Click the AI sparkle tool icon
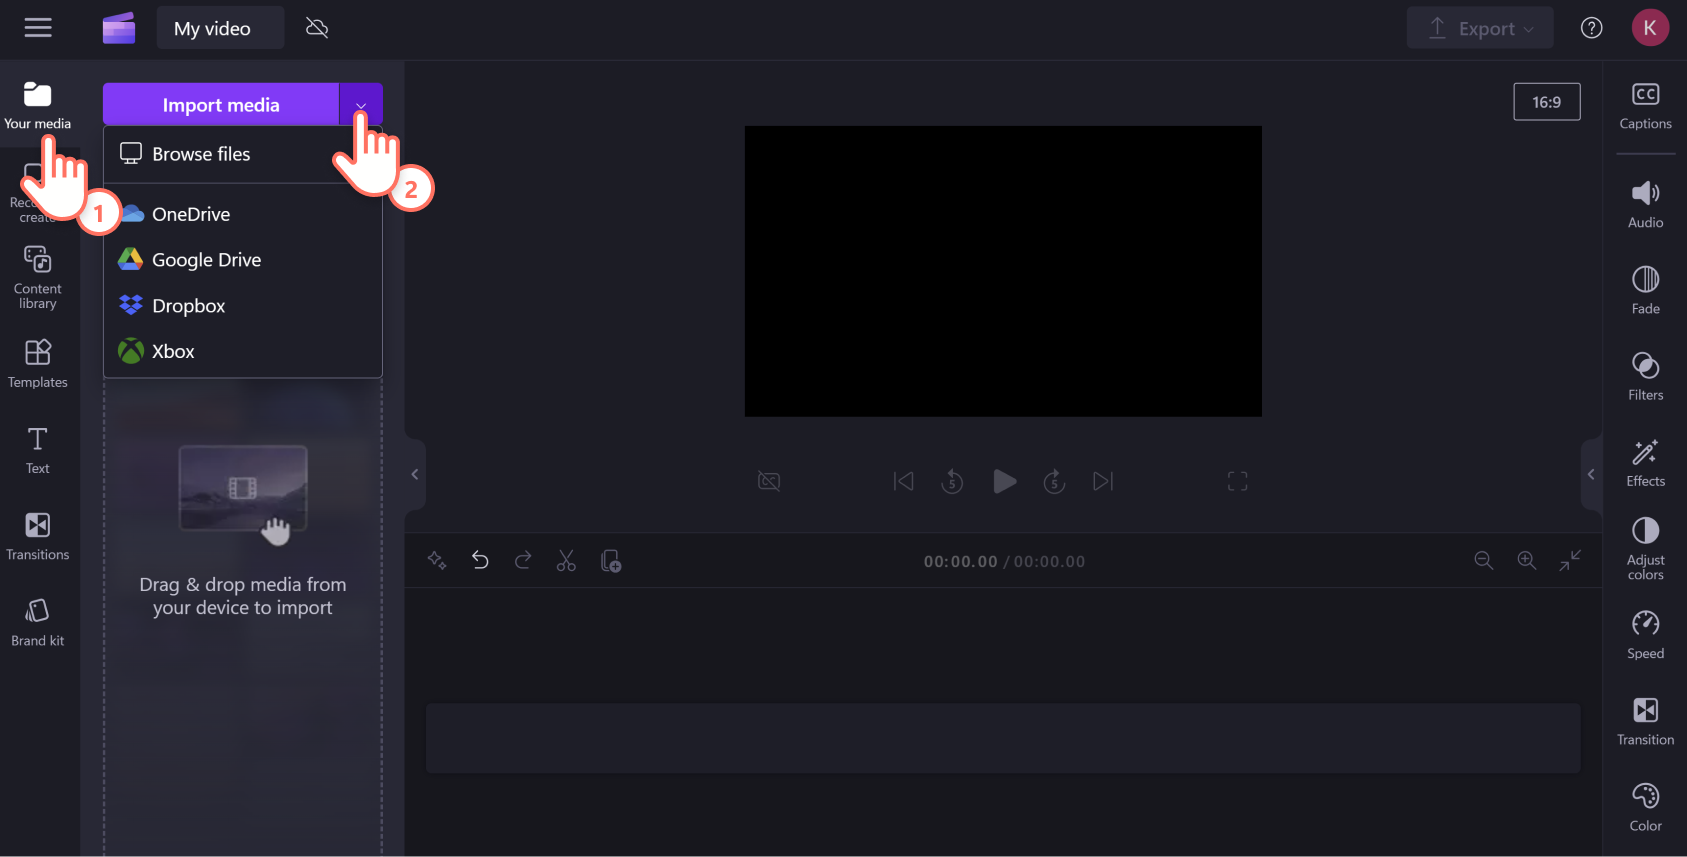This screenshot has width=1687, height=857. tap(437, 561)
